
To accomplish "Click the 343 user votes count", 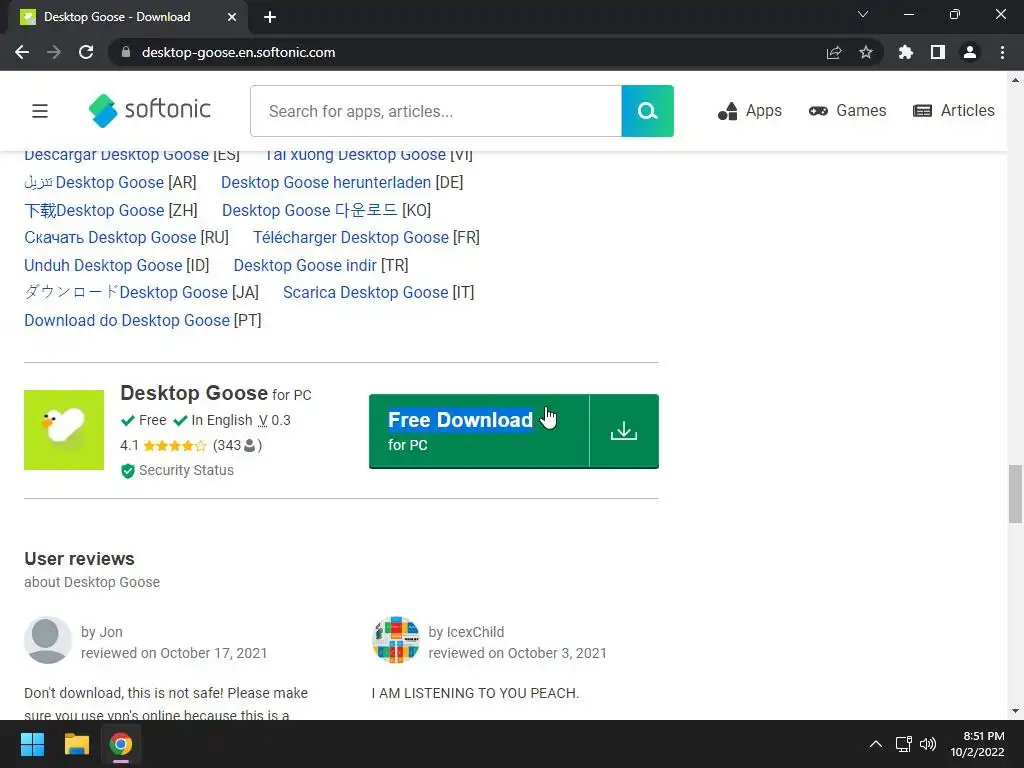I will click(237, 445).
